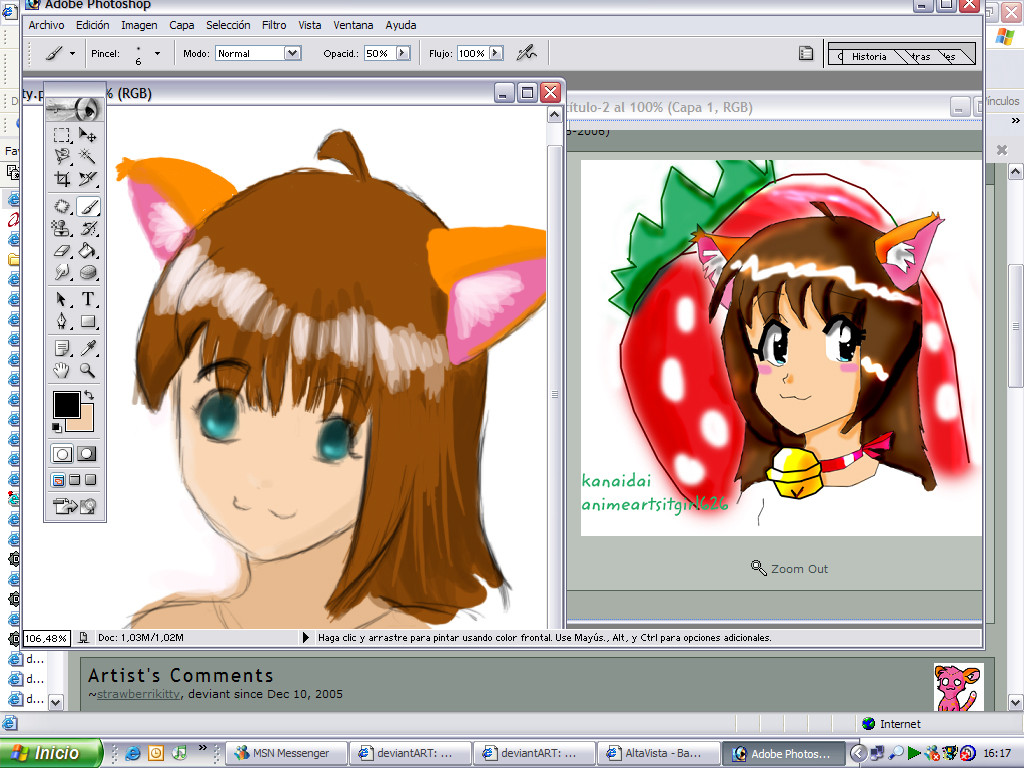Image resolution: width=1024 pixels, height=768 pixels.
Task: Click the zoom percentage field 106,48%
Action: point(46,638)
